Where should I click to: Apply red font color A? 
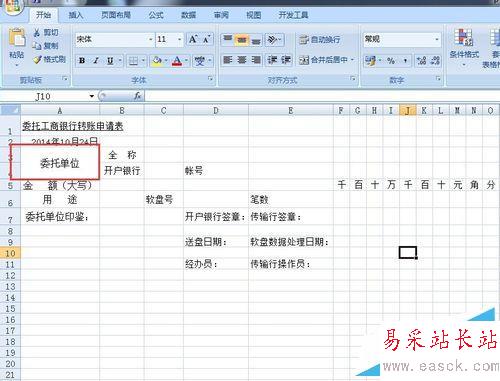[177, 61]
